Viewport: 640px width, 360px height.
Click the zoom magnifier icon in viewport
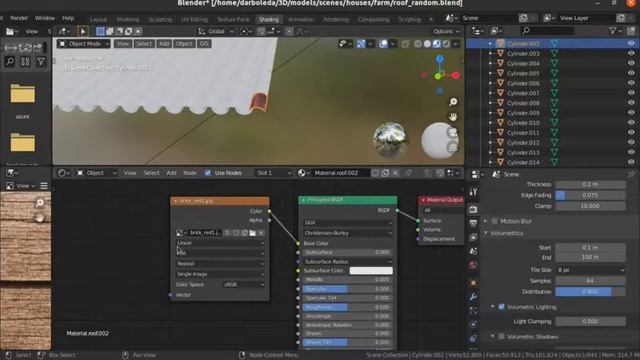[x=453, y=102]
